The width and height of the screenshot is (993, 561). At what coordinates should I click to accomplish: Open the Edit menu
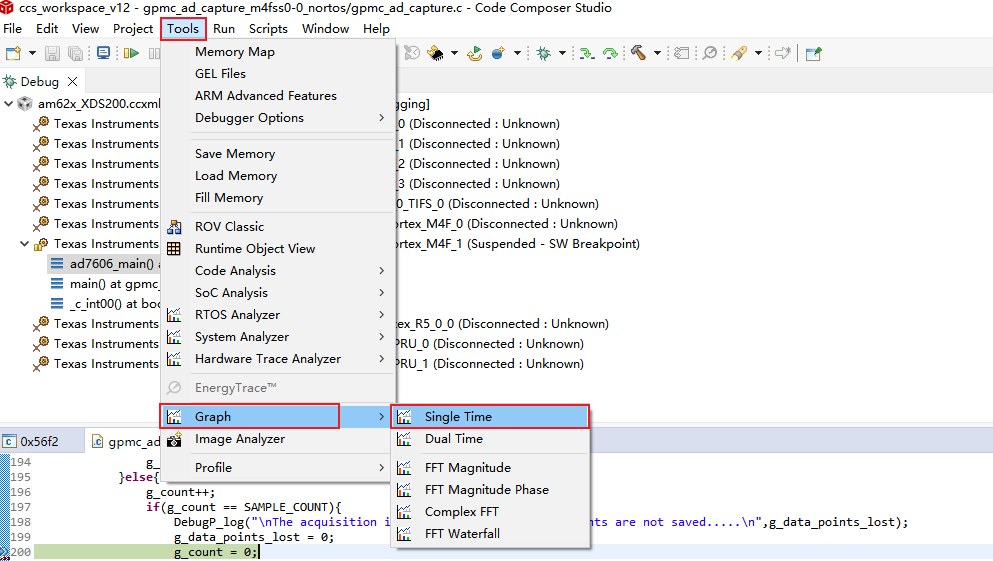(47, 29)
